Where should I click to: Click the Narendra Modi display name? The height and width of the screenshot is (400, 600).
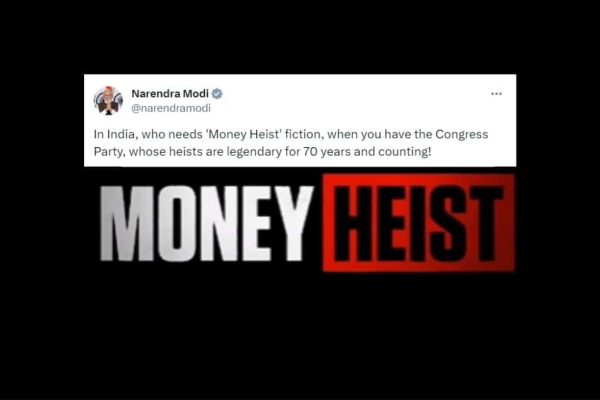click(x=170, y=93)
